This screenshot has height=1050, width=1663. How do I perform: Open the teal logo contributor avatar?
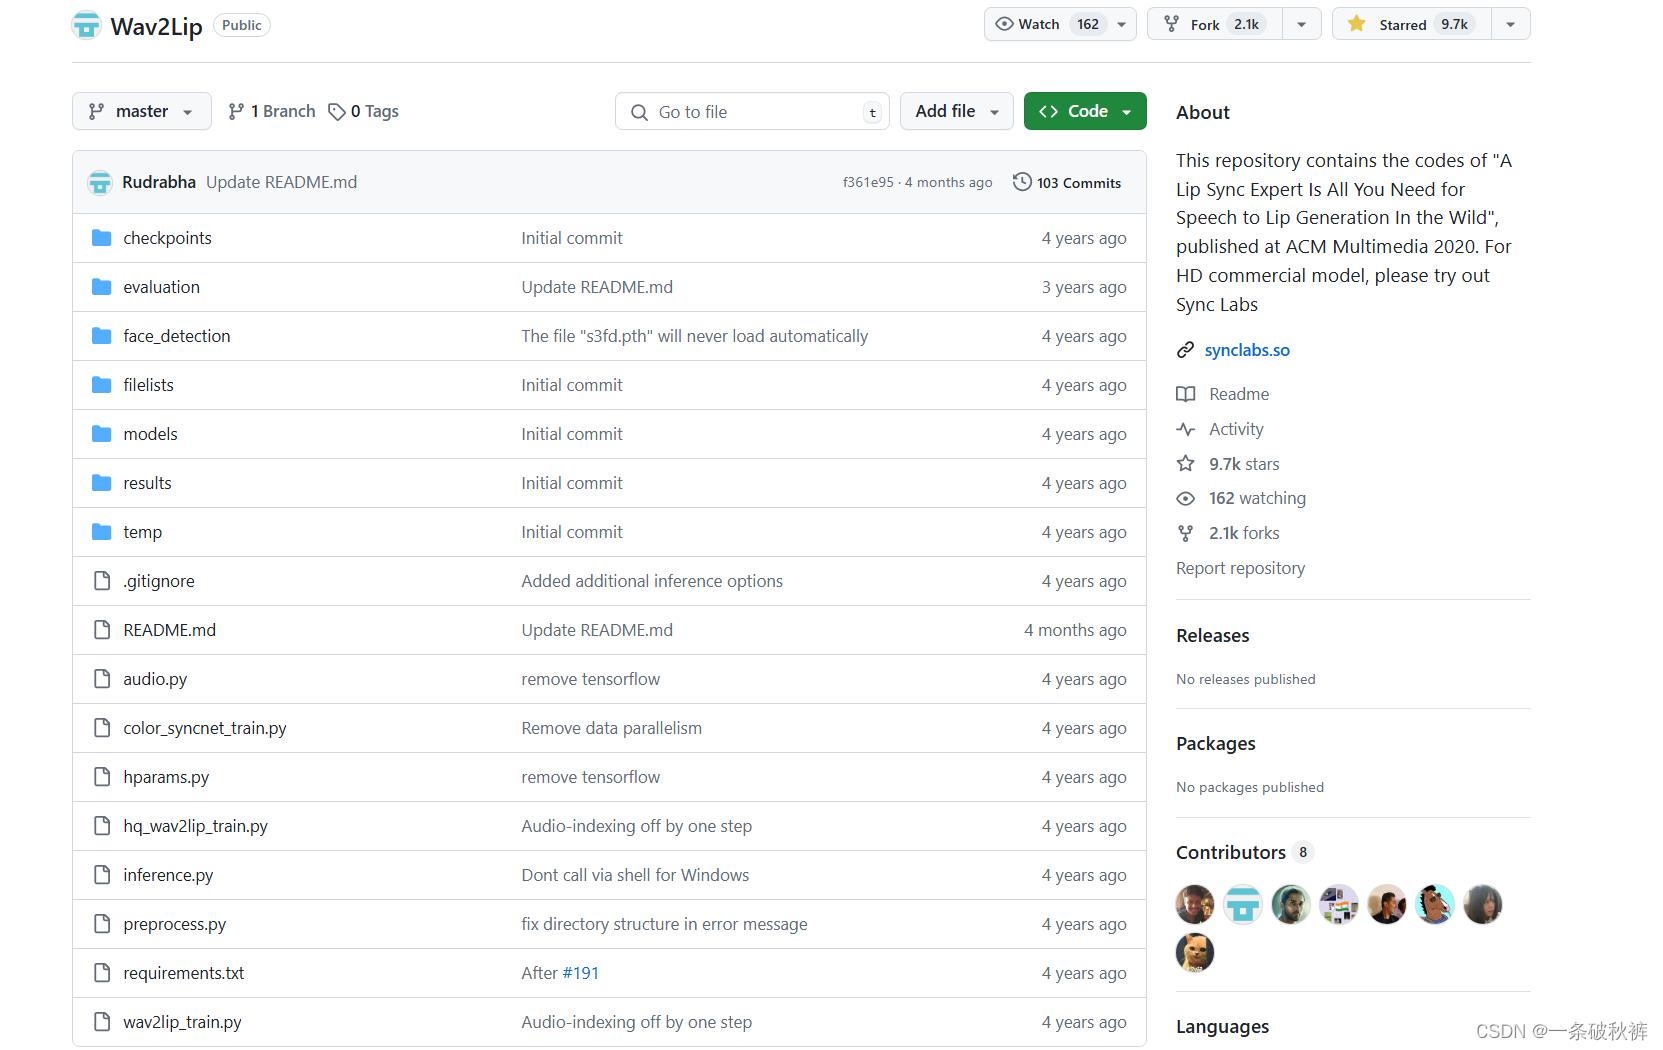pos(1243,905)
